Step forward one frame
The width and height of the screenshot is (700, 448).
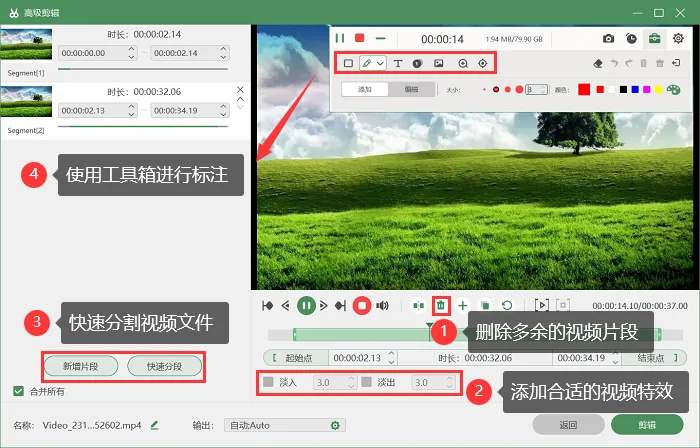[x=324, y=306]
